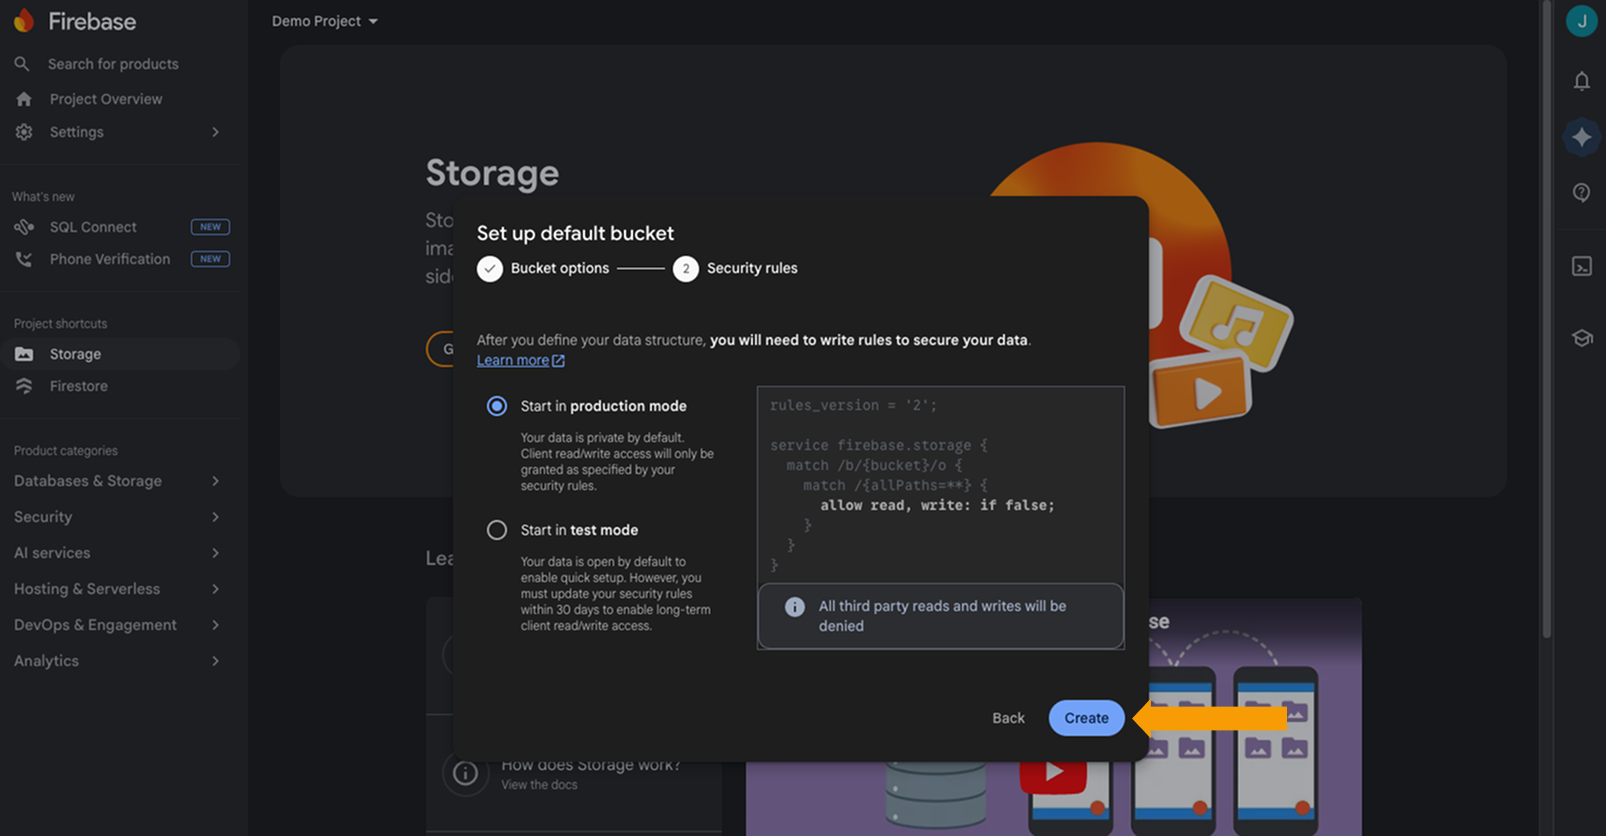The height and width of the screenshot is (836, 1606).
Task: Click the Bucket options step label
Action: coord(560,269)
